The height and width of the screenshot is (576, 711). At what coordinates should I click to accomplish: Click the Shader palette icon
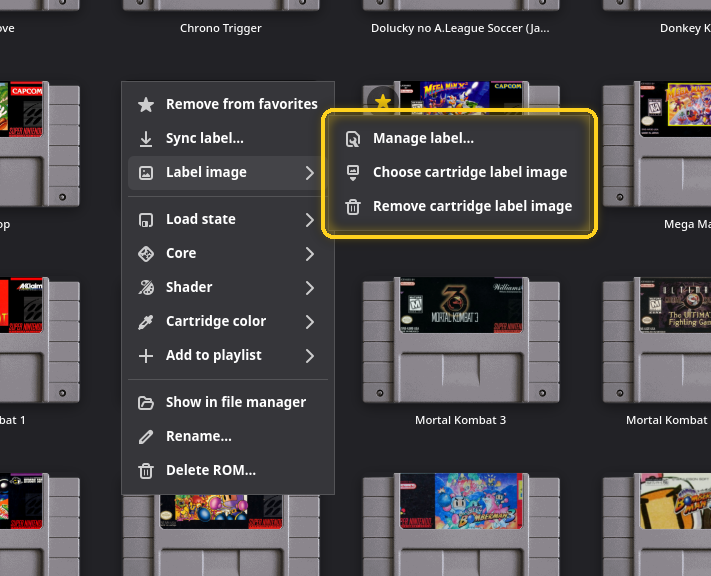pos(146,288)
